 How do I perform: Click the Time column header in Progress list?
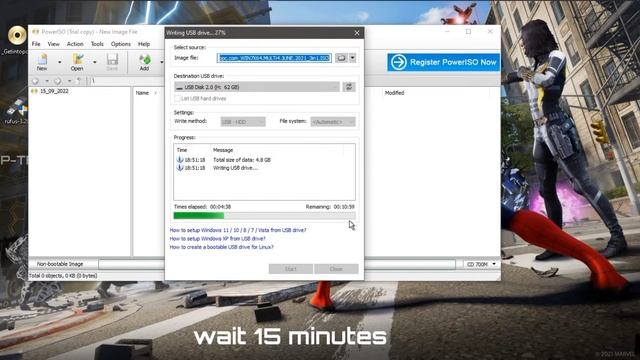[182, 150]
